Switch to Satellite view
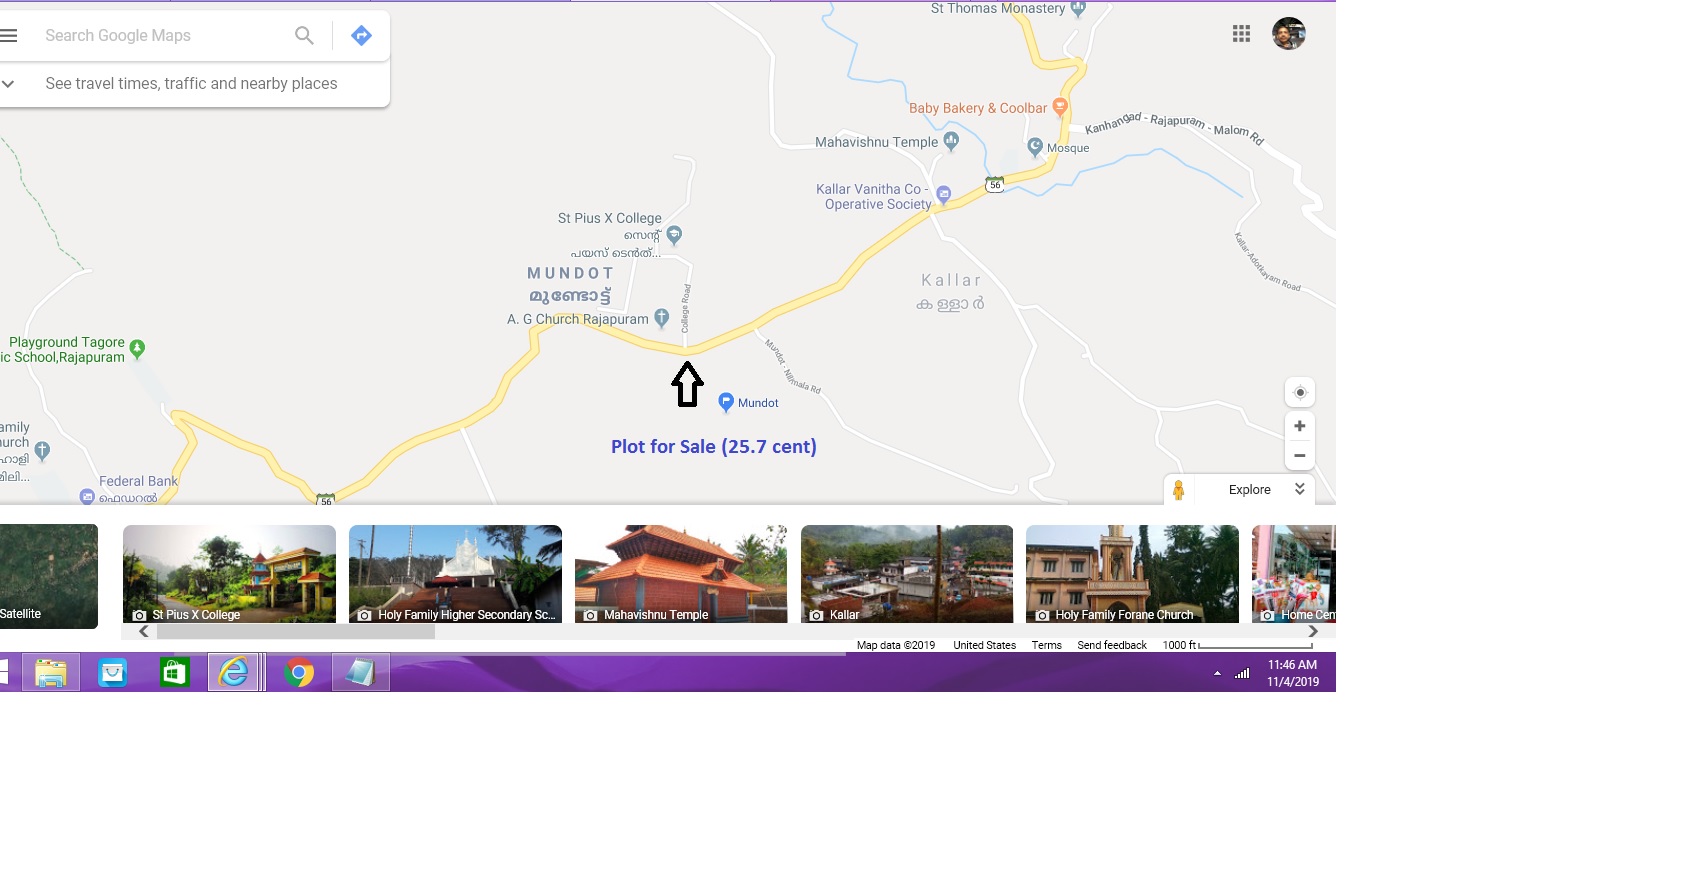Image resolution: width=1698 pixels, height=890 pixels. coord(48,576)
